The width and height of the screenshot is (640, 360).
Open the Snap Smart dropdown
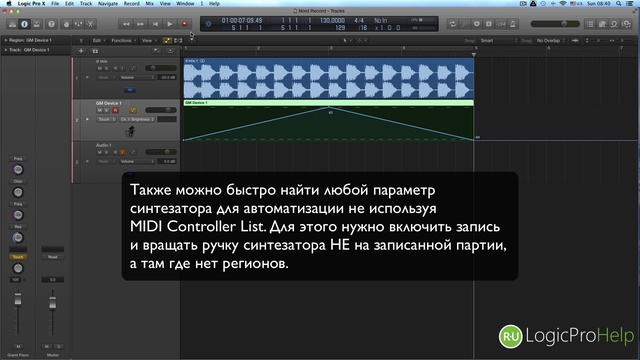pos(498,40)
